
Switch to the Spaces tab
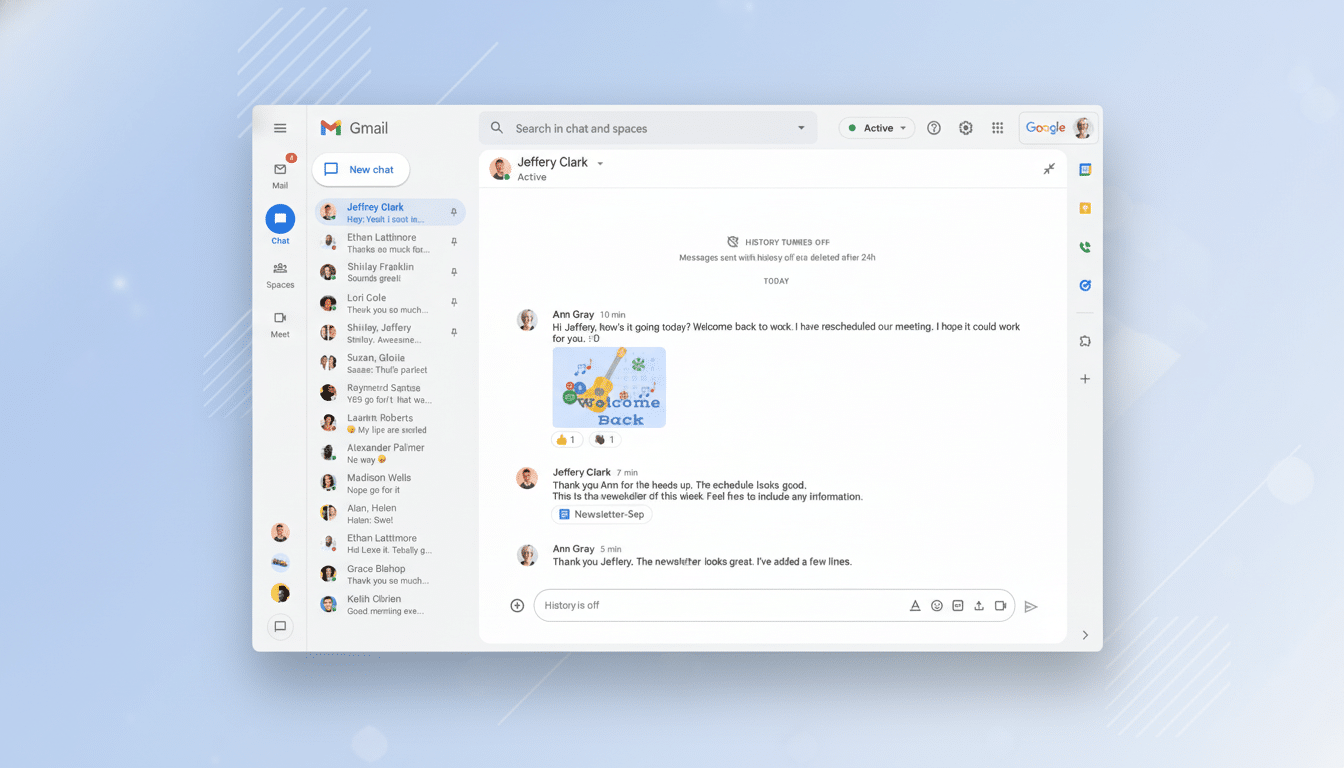(x=280, y=272)
